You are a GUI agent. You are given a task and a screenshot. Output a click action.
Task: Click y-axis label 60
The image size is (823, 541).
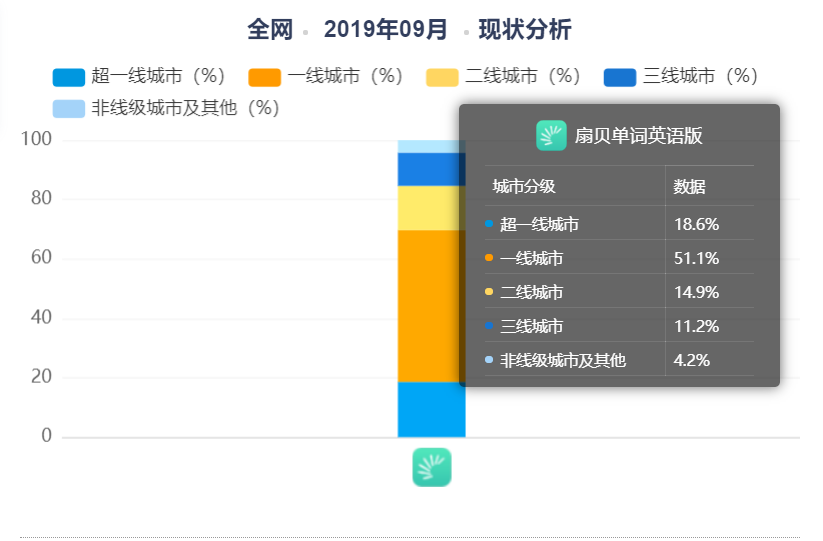(x=41, y=258)
